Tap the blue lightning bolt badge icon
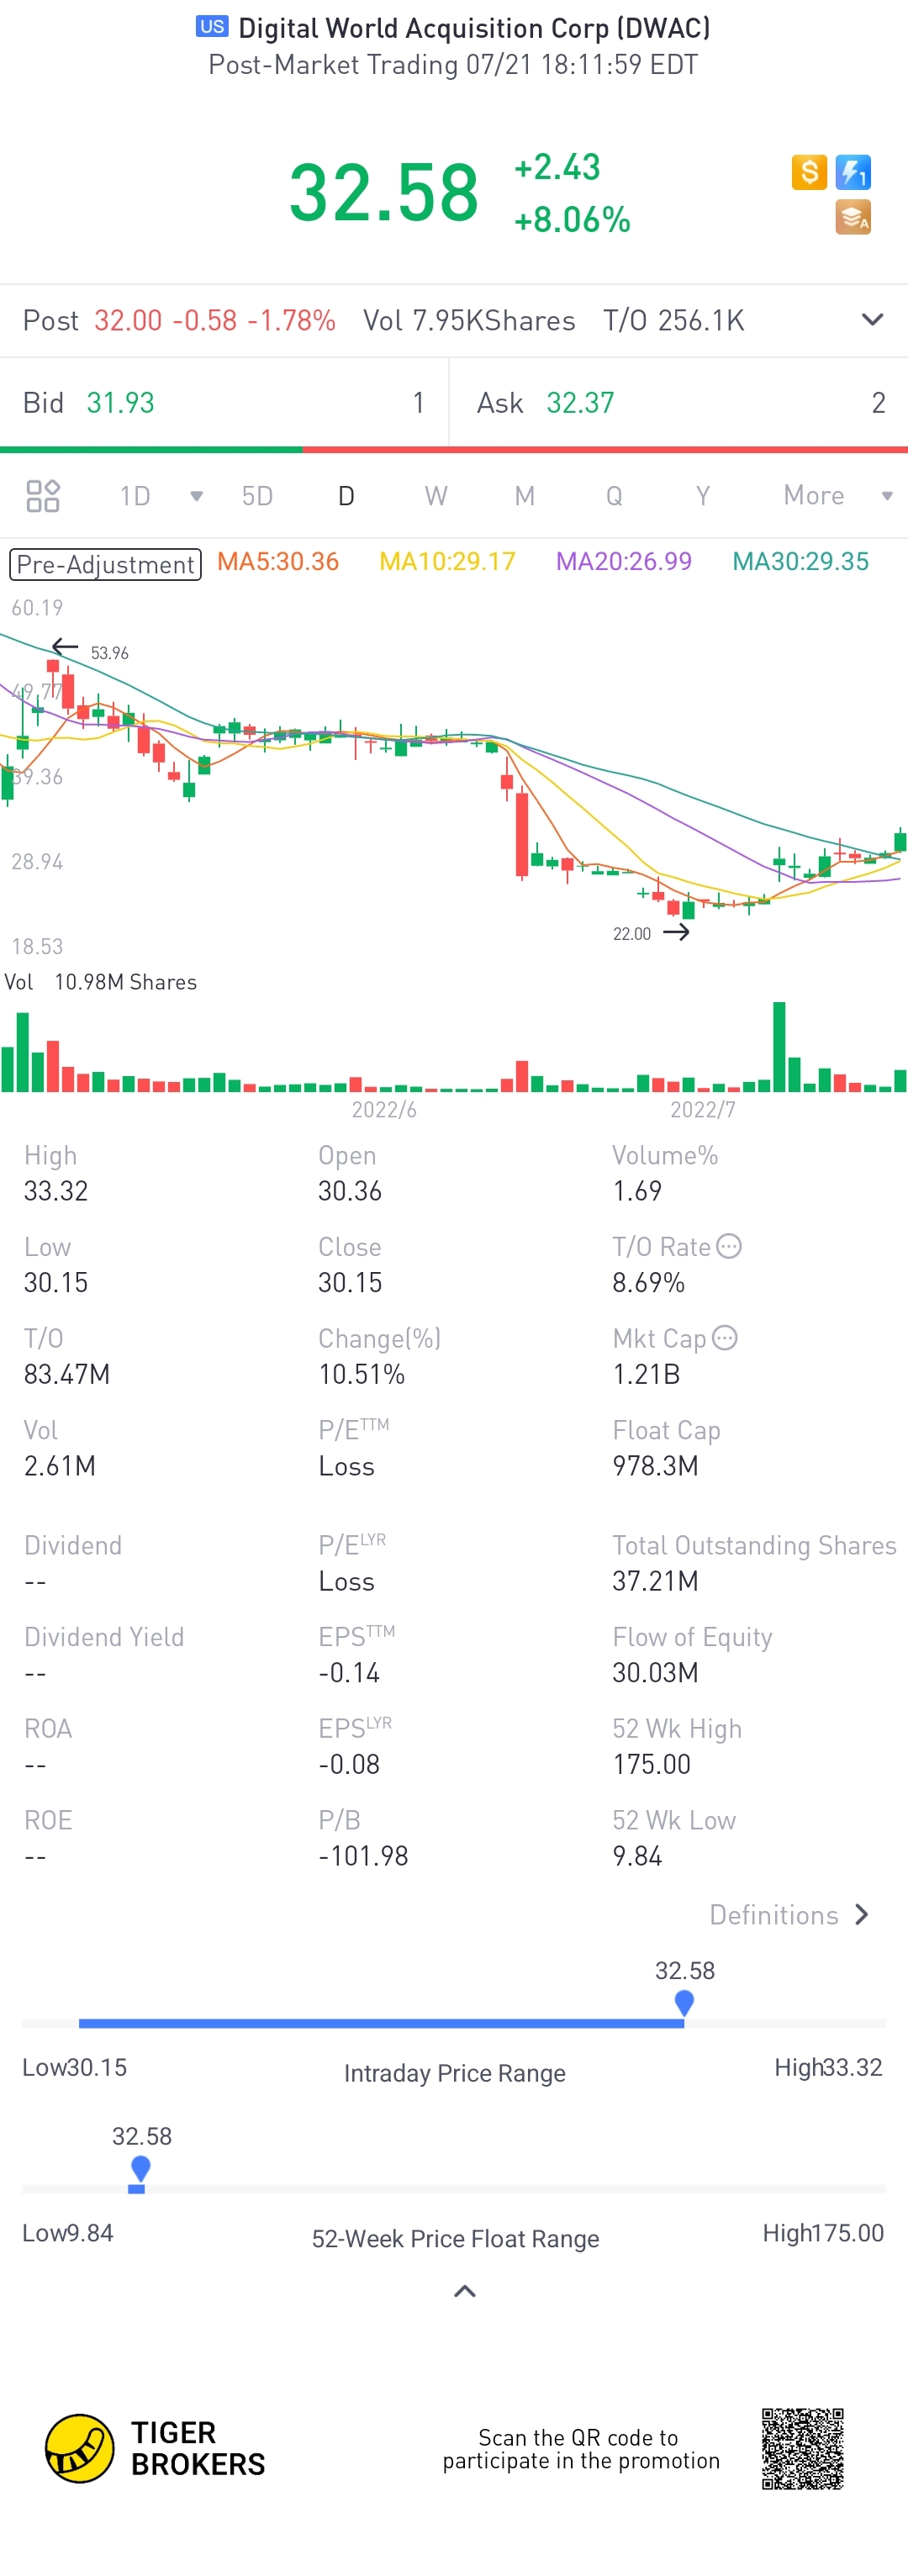Image resolution: width=908 pixels, height=2576 pixels. tap(853, 172)
